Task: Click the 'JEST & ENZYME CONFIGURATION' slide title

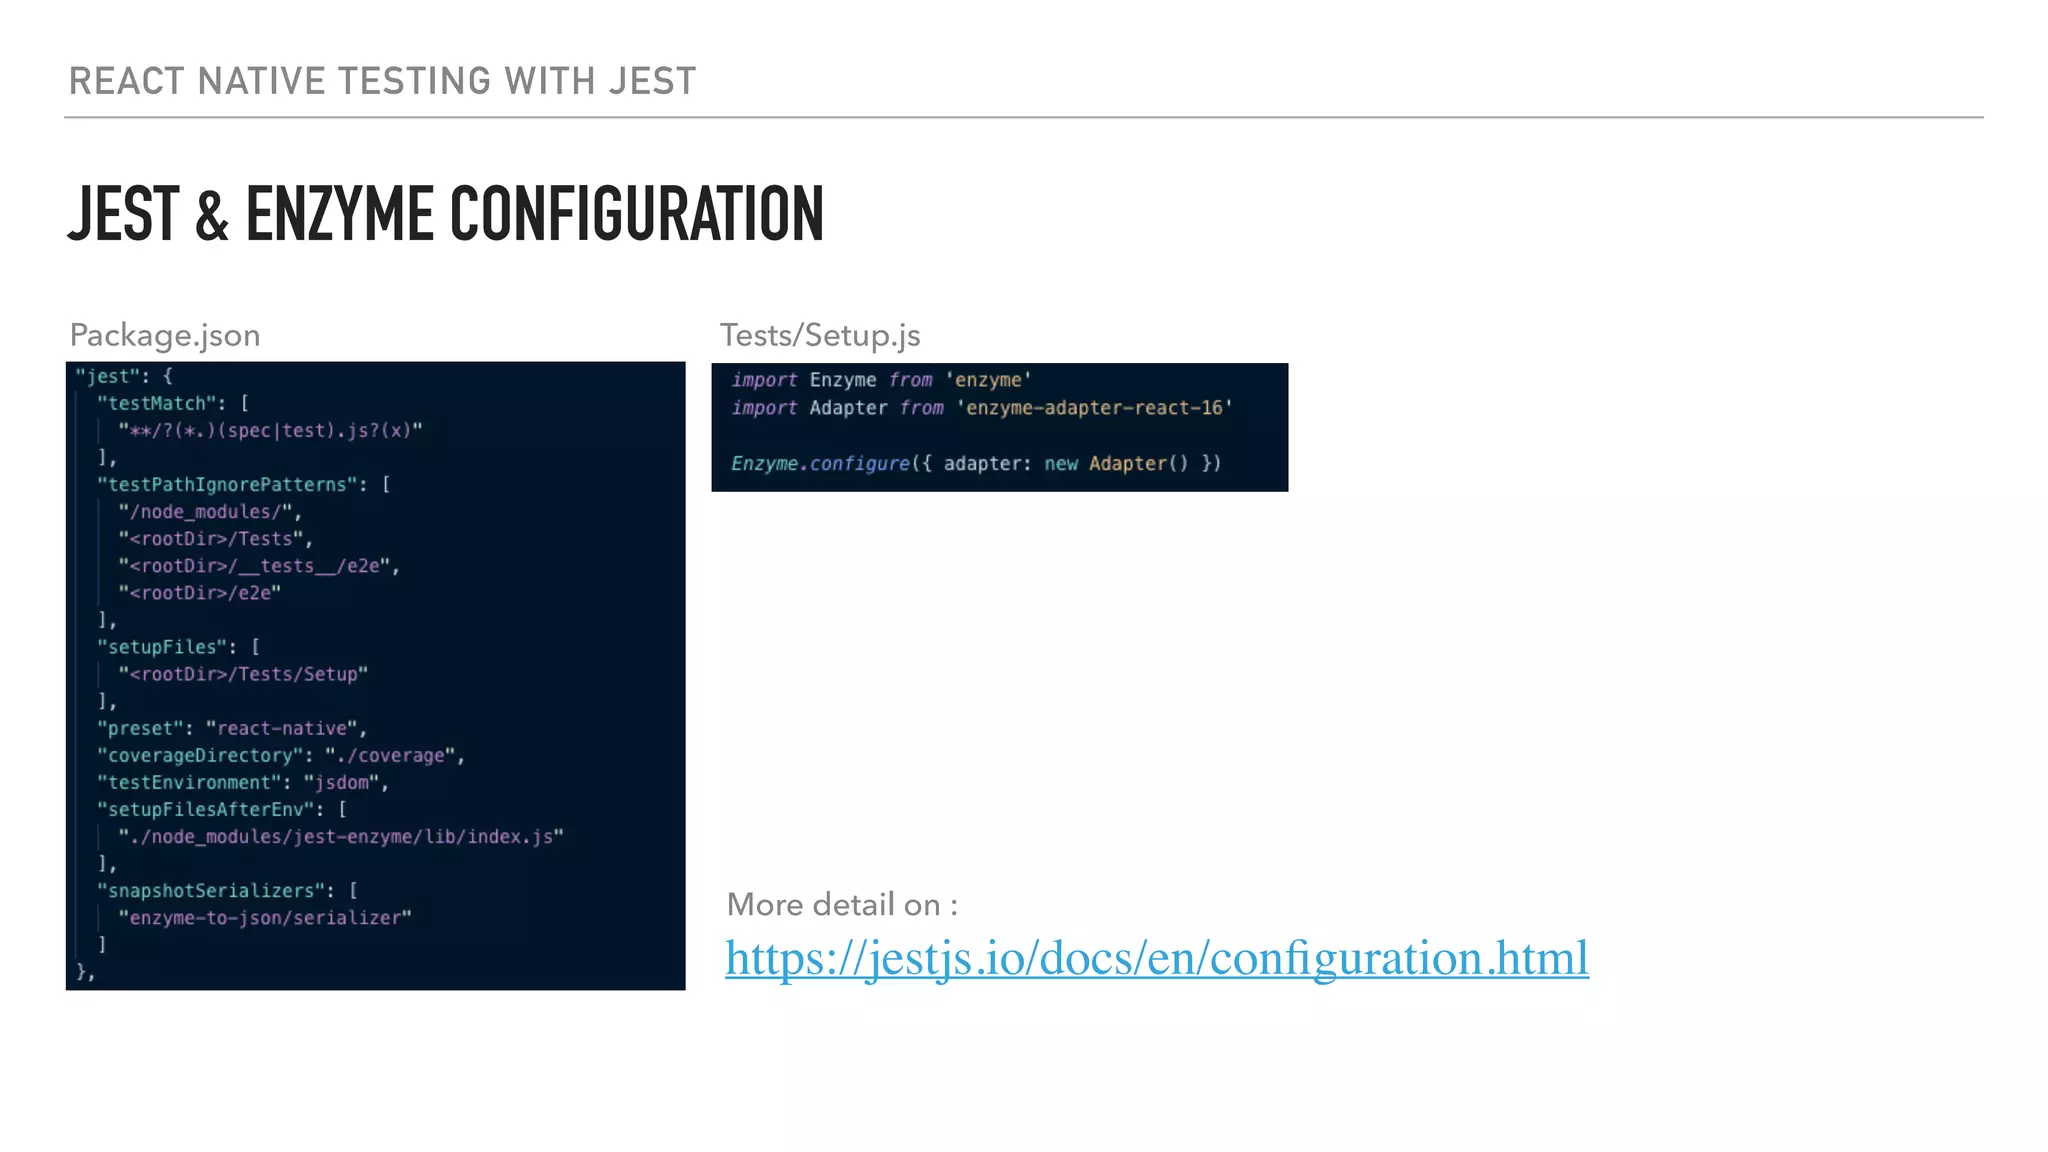Action: click(446, 214)
